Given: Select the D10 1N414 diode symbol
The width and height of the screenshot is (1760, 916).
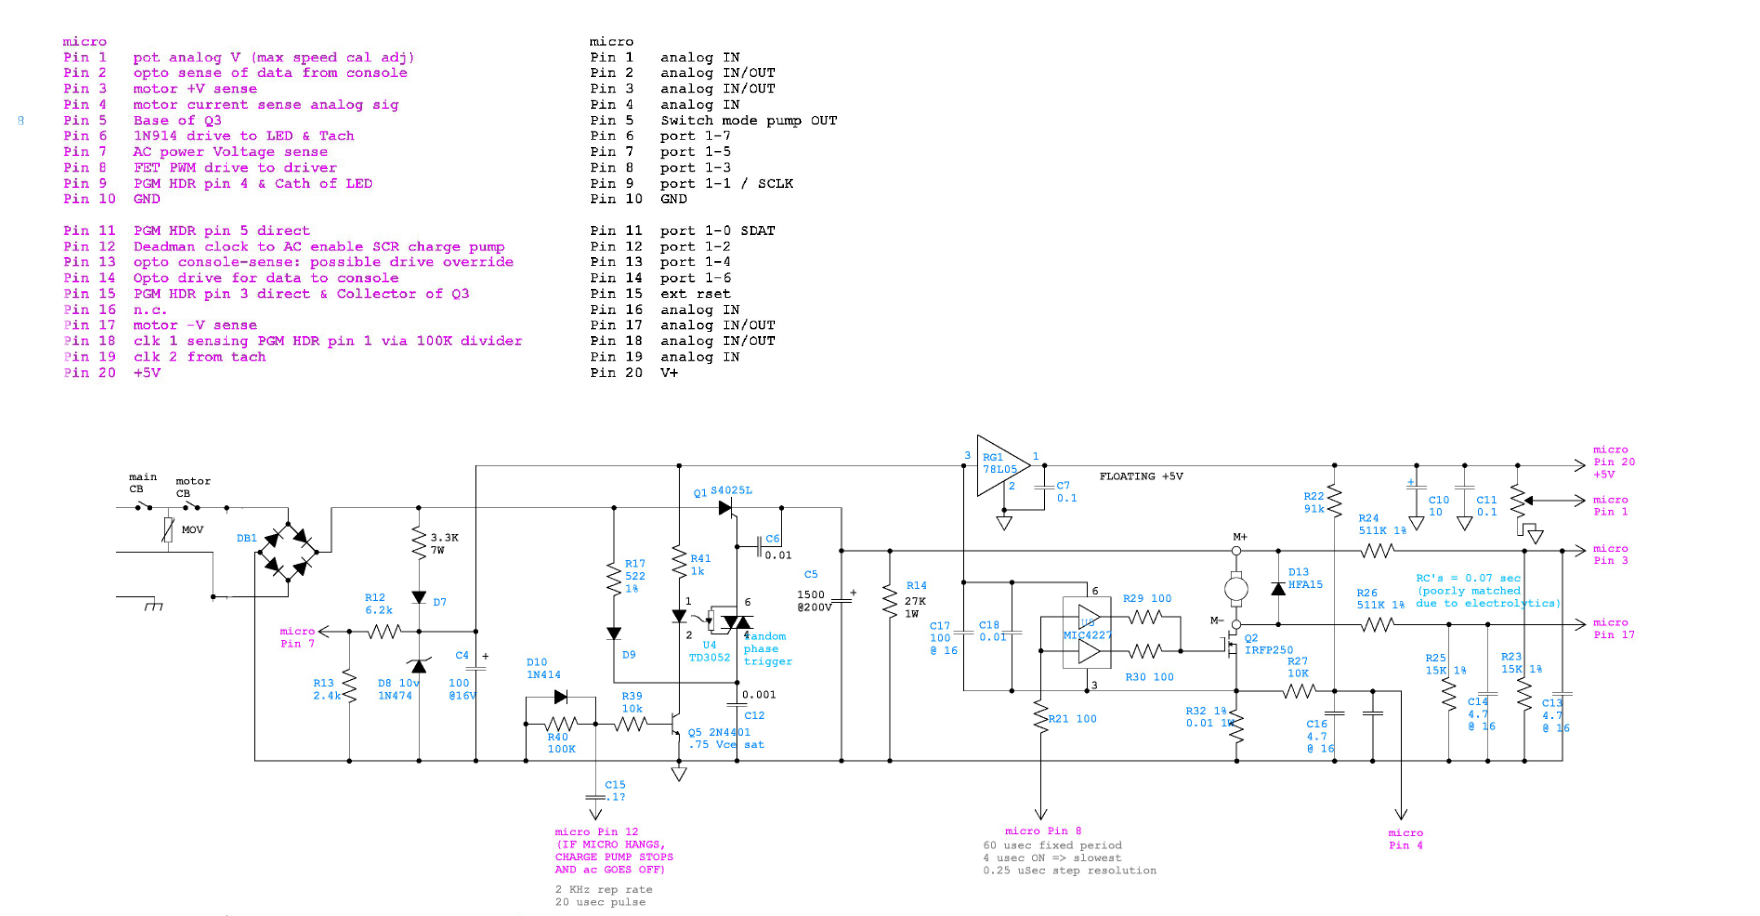Looking at the screenshot, I should [x=560, y=697].
